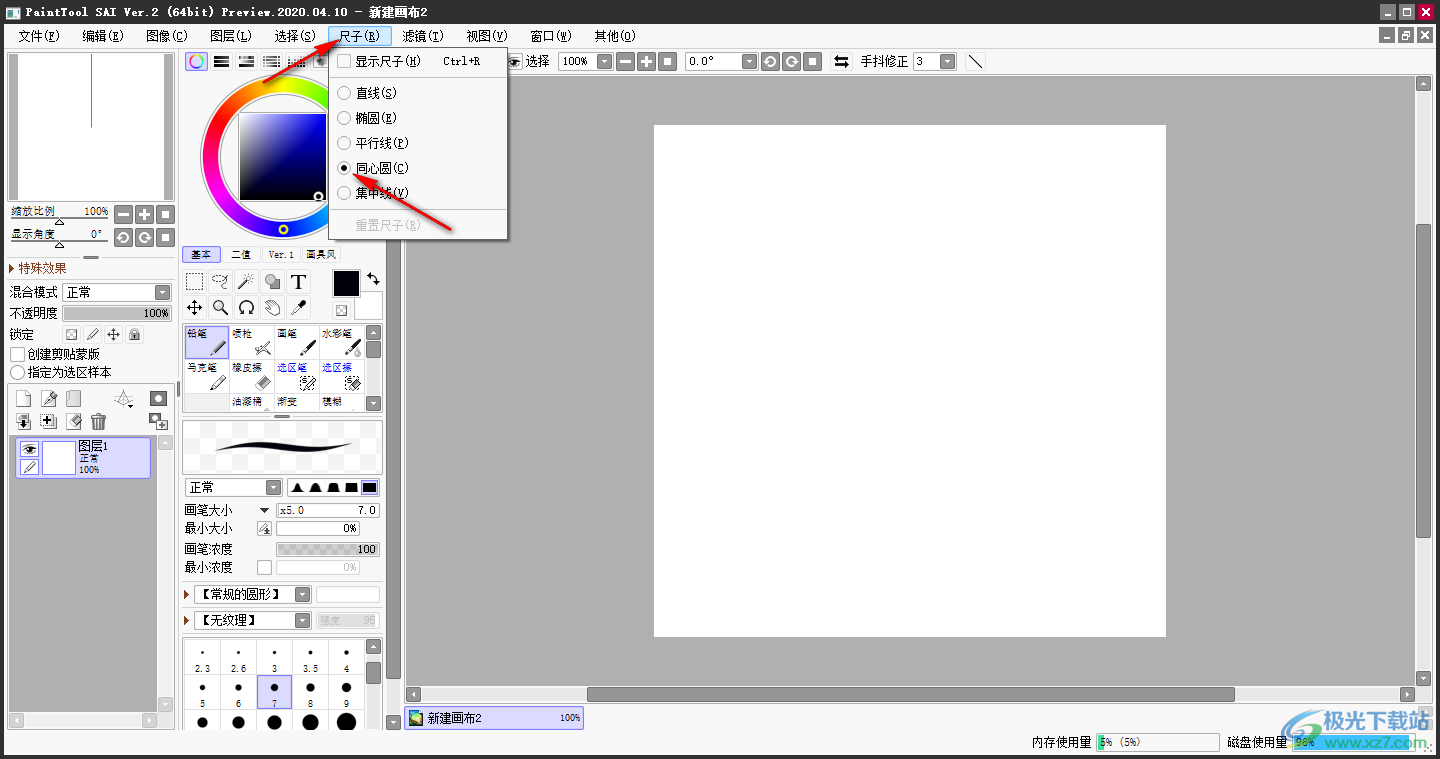The height and width of the screenshot is (759, 1440).
Task: Select the Text (T) tool
Action: pyautogui.click(x=298, y=282)
